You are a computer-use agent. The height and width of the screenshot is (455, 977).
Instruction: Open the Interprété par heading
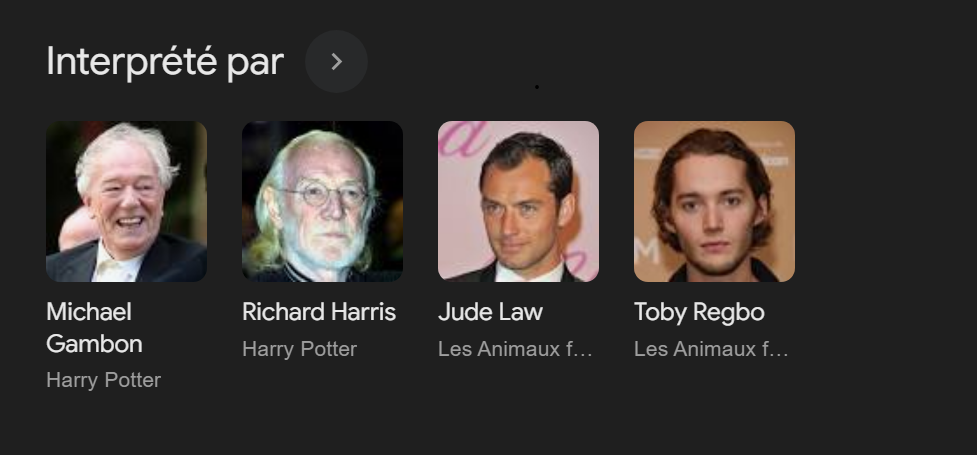point(165,62)
